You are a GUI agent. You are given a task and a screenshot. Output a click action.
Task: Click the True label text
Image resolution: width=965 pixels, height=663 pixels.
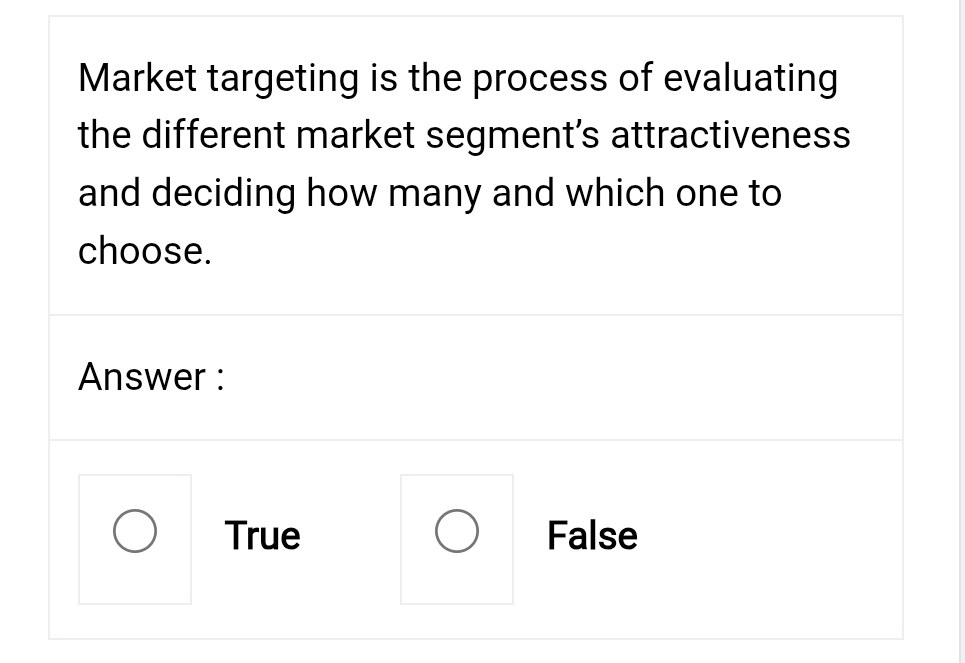click(262, 536)
